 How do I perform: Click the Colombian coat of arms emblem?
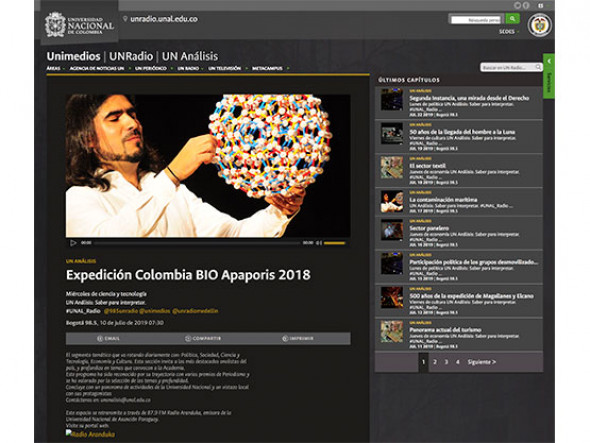click(540, 25)
